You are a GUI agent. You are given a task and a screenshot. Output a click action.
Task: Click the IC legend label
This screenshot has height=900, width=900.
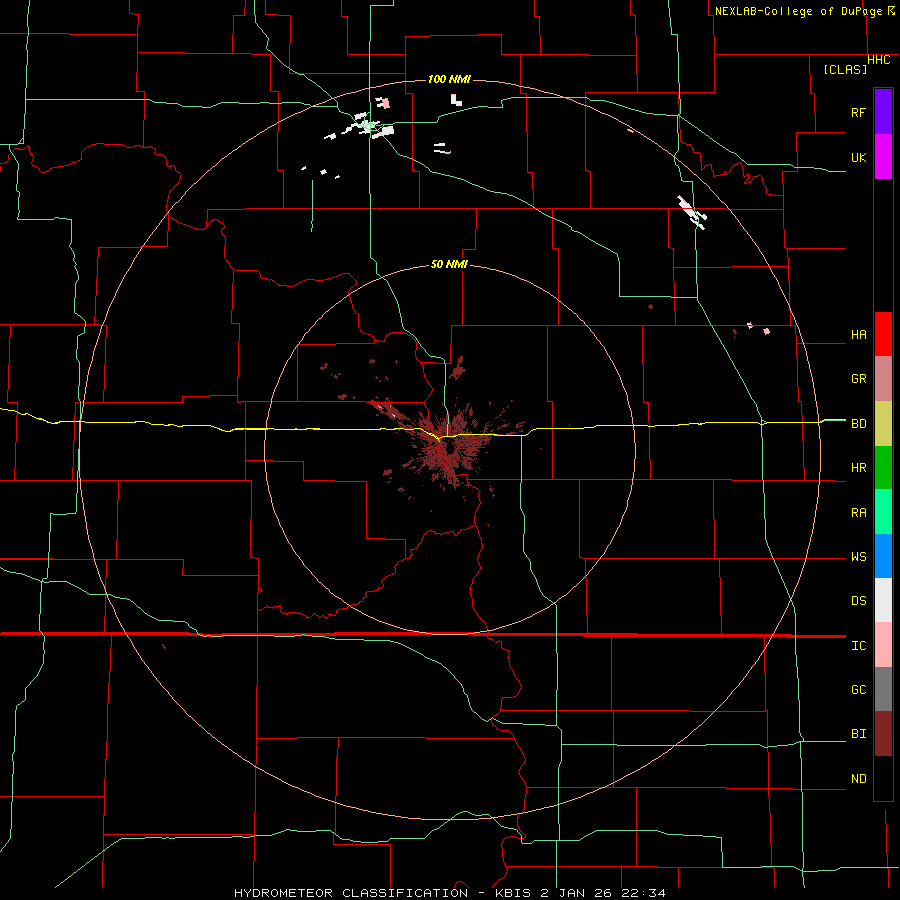point(859,646)
